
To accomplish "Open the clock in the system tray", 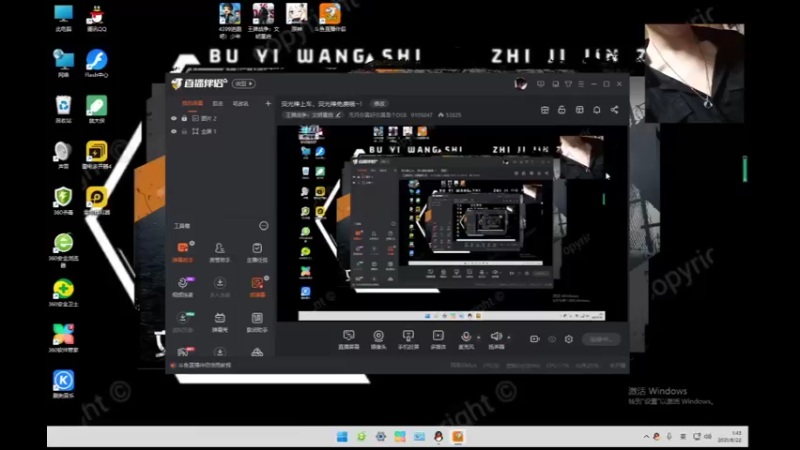I will click(x=730, y=436).
